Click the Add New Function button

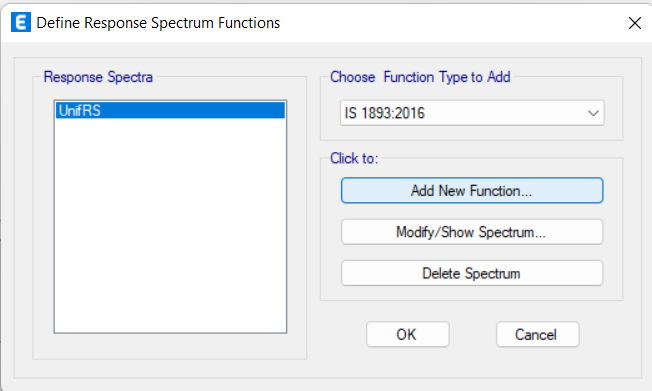[x=472, y=191]
